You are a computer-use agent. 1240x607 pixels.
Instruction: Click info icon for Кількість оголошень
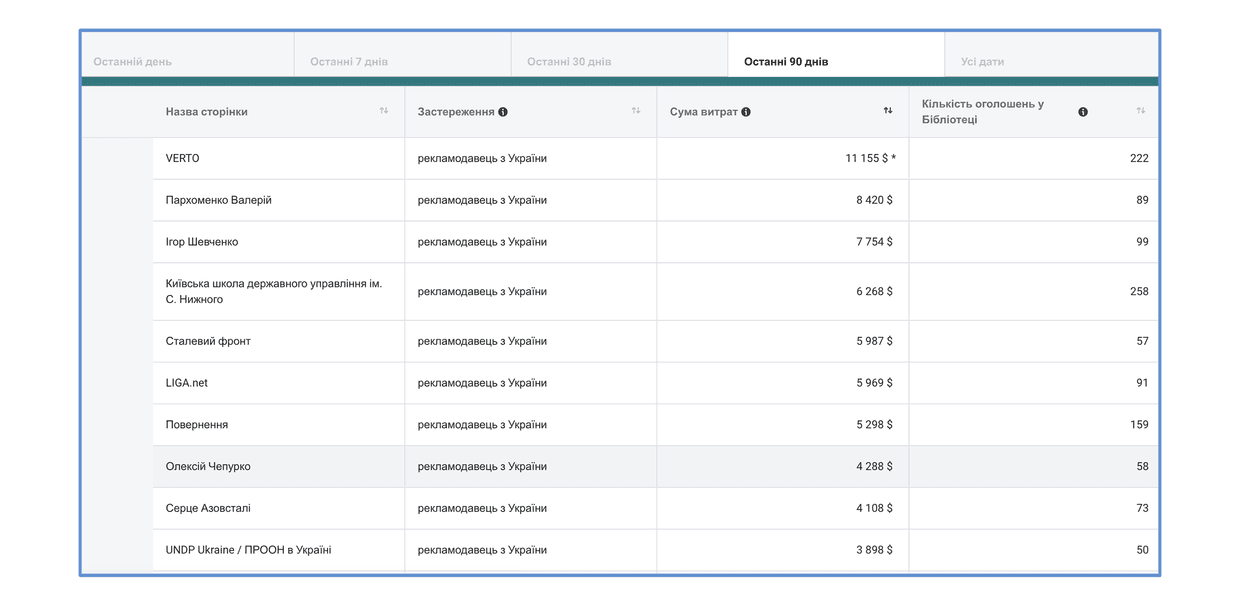coord(1083,112)
